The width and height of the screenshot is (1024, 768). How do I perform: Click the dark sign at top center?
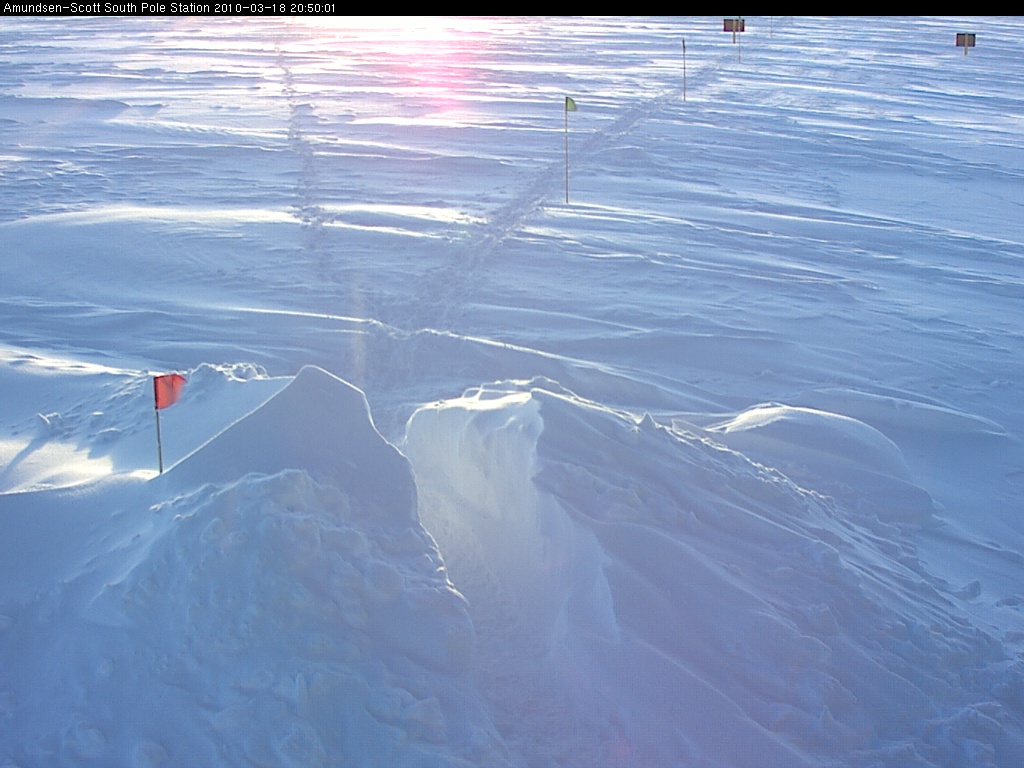(734, 26)
